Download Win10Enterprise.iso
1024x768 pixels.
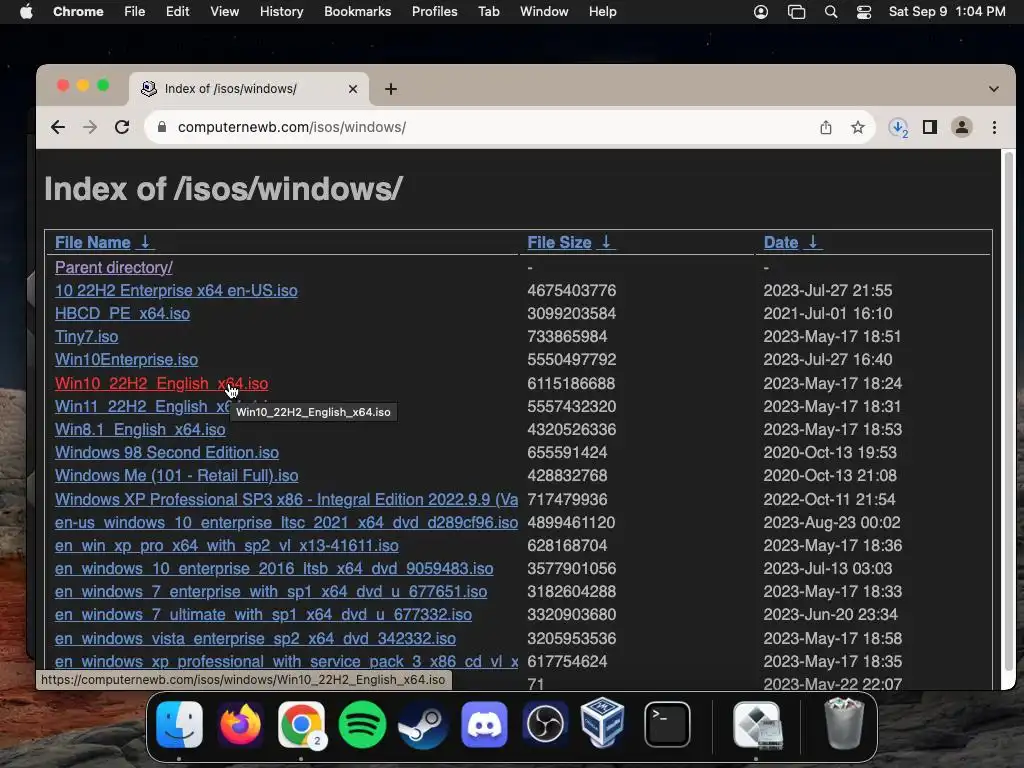click(126, 359)
